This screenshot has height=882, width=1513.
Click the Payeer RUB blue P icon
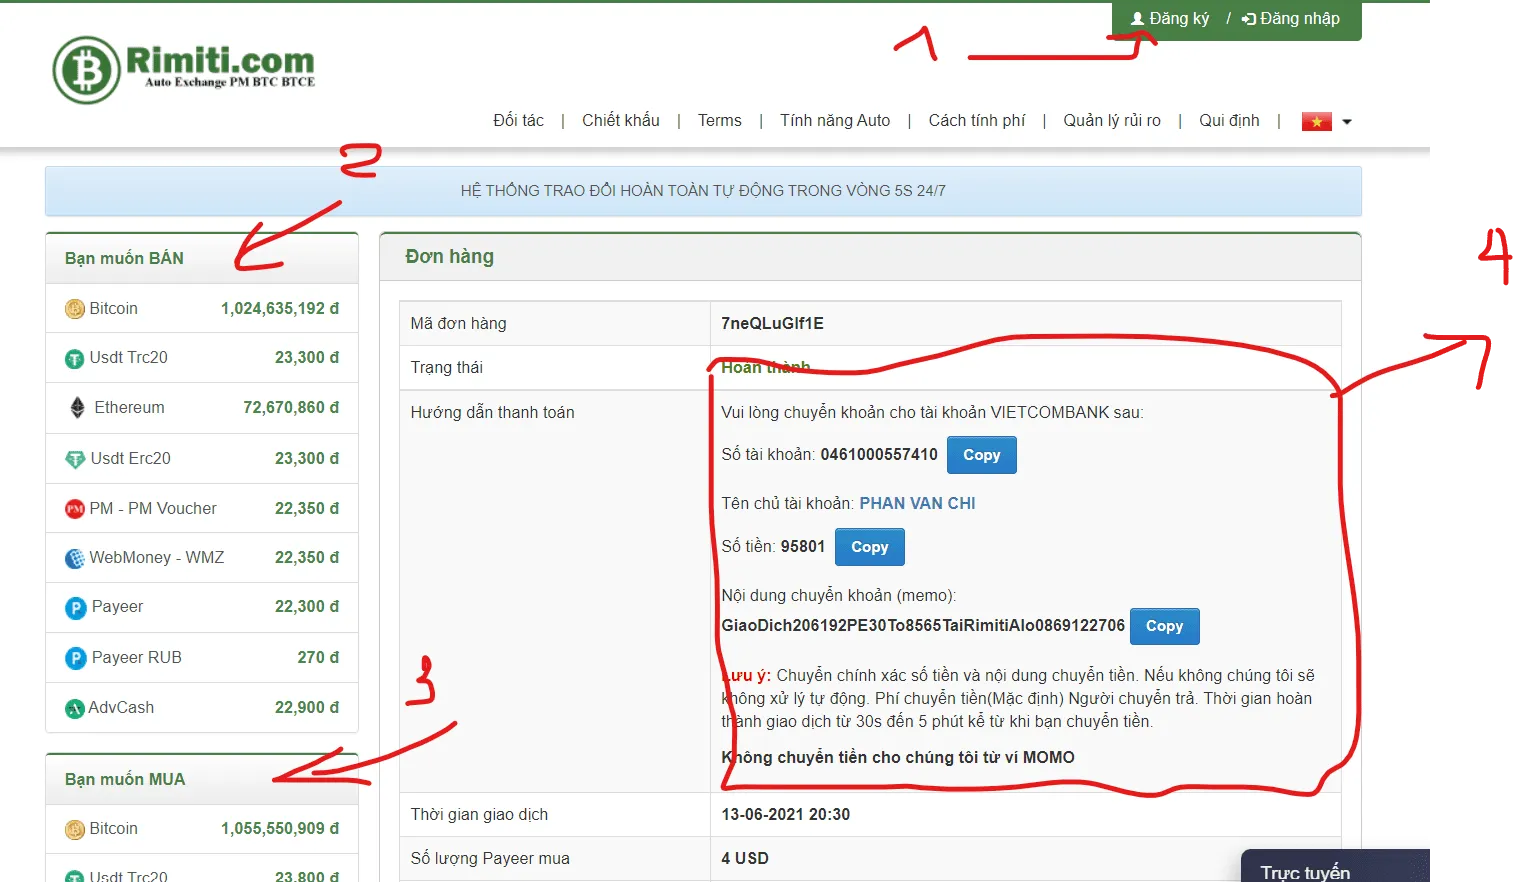[x=76, y=658]
